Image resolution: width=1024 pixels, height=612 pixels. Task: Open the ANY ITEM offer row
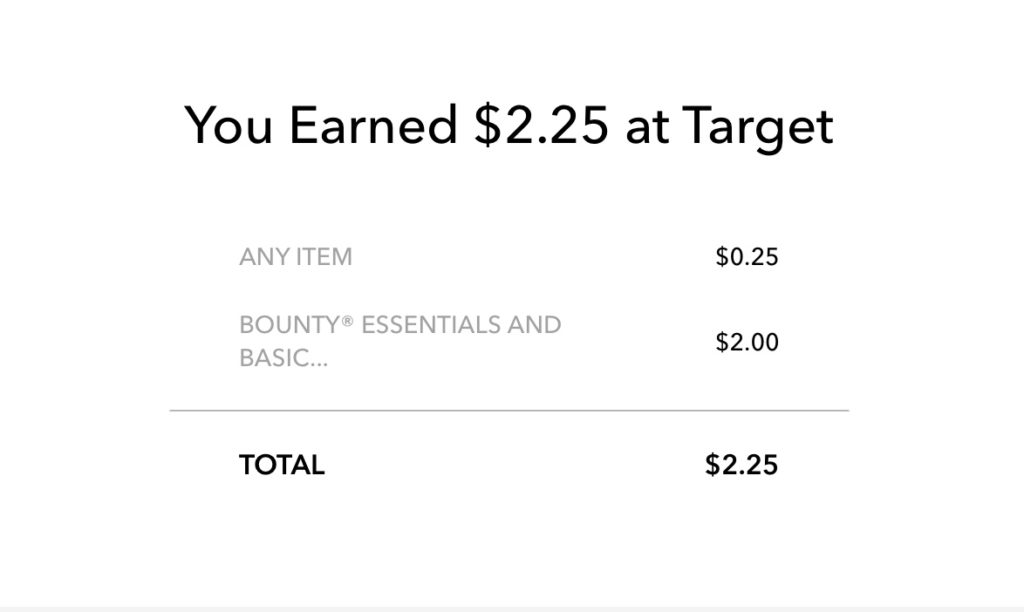(x=509, y=257)
